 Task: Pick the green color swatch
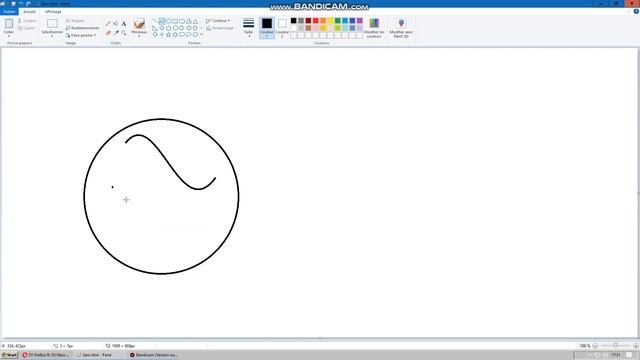[x=338, y=21]
